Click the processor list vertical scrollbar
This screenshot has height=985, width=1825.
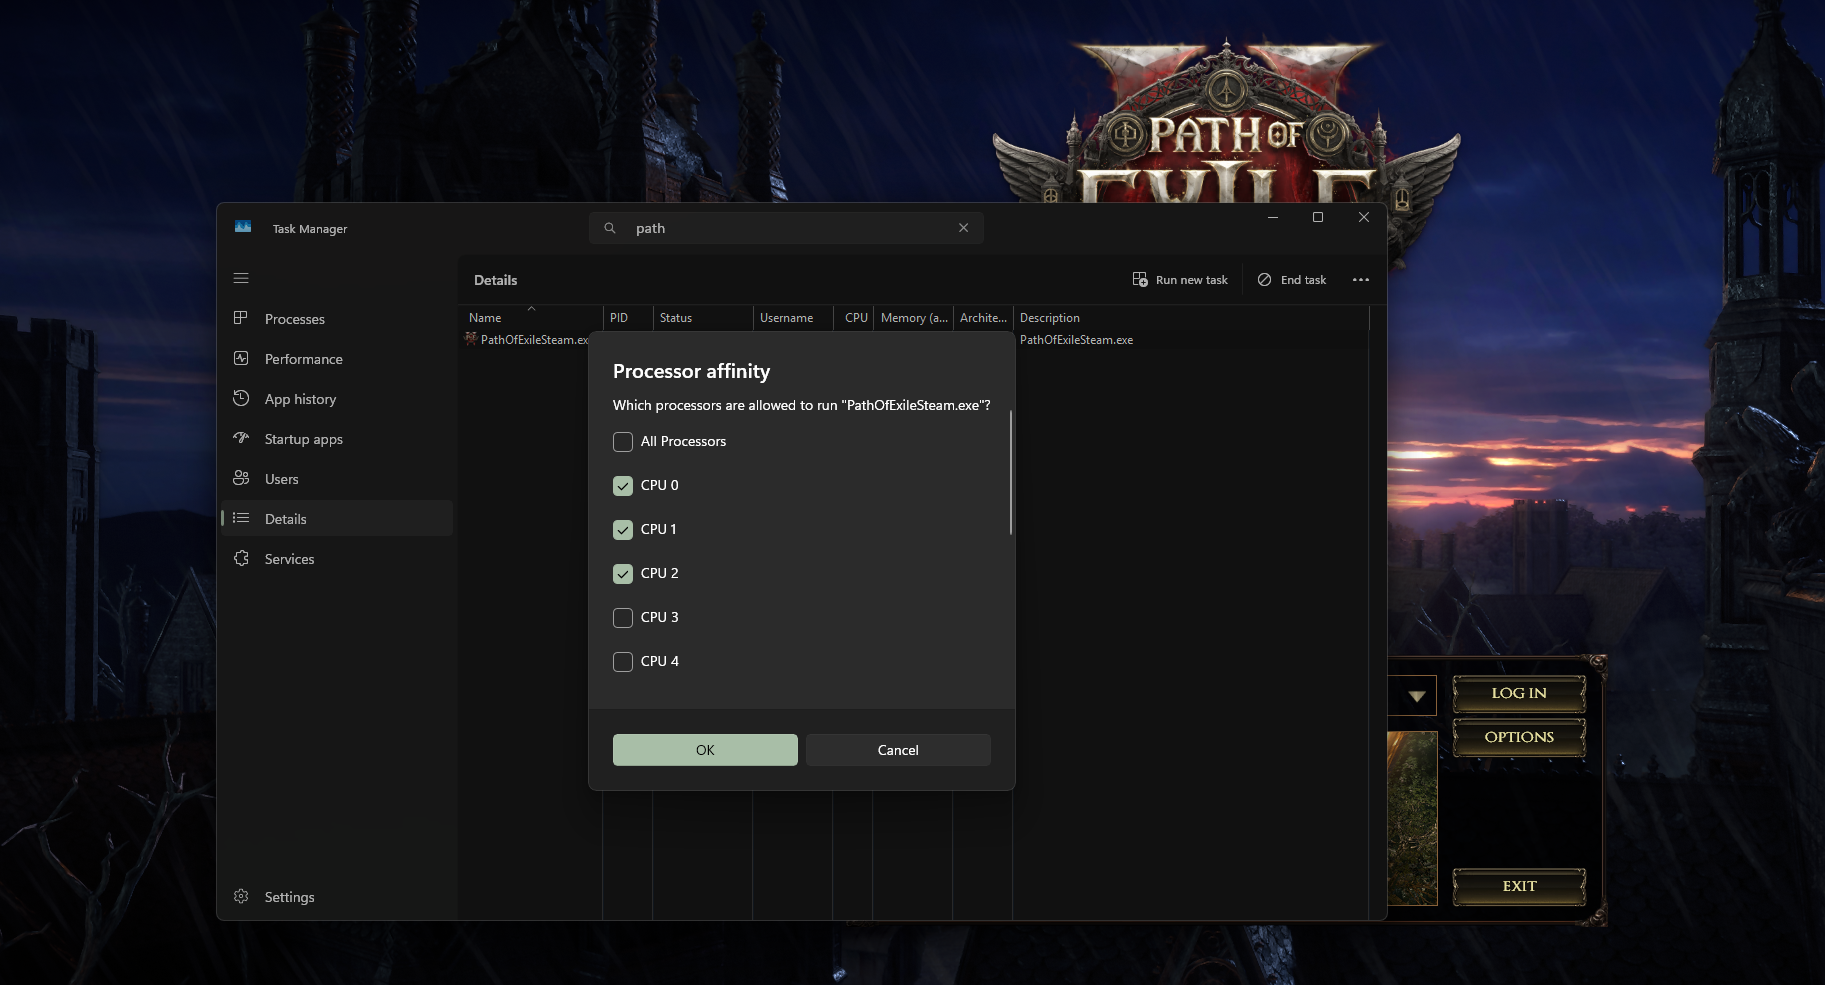(x=1011, y=472)
